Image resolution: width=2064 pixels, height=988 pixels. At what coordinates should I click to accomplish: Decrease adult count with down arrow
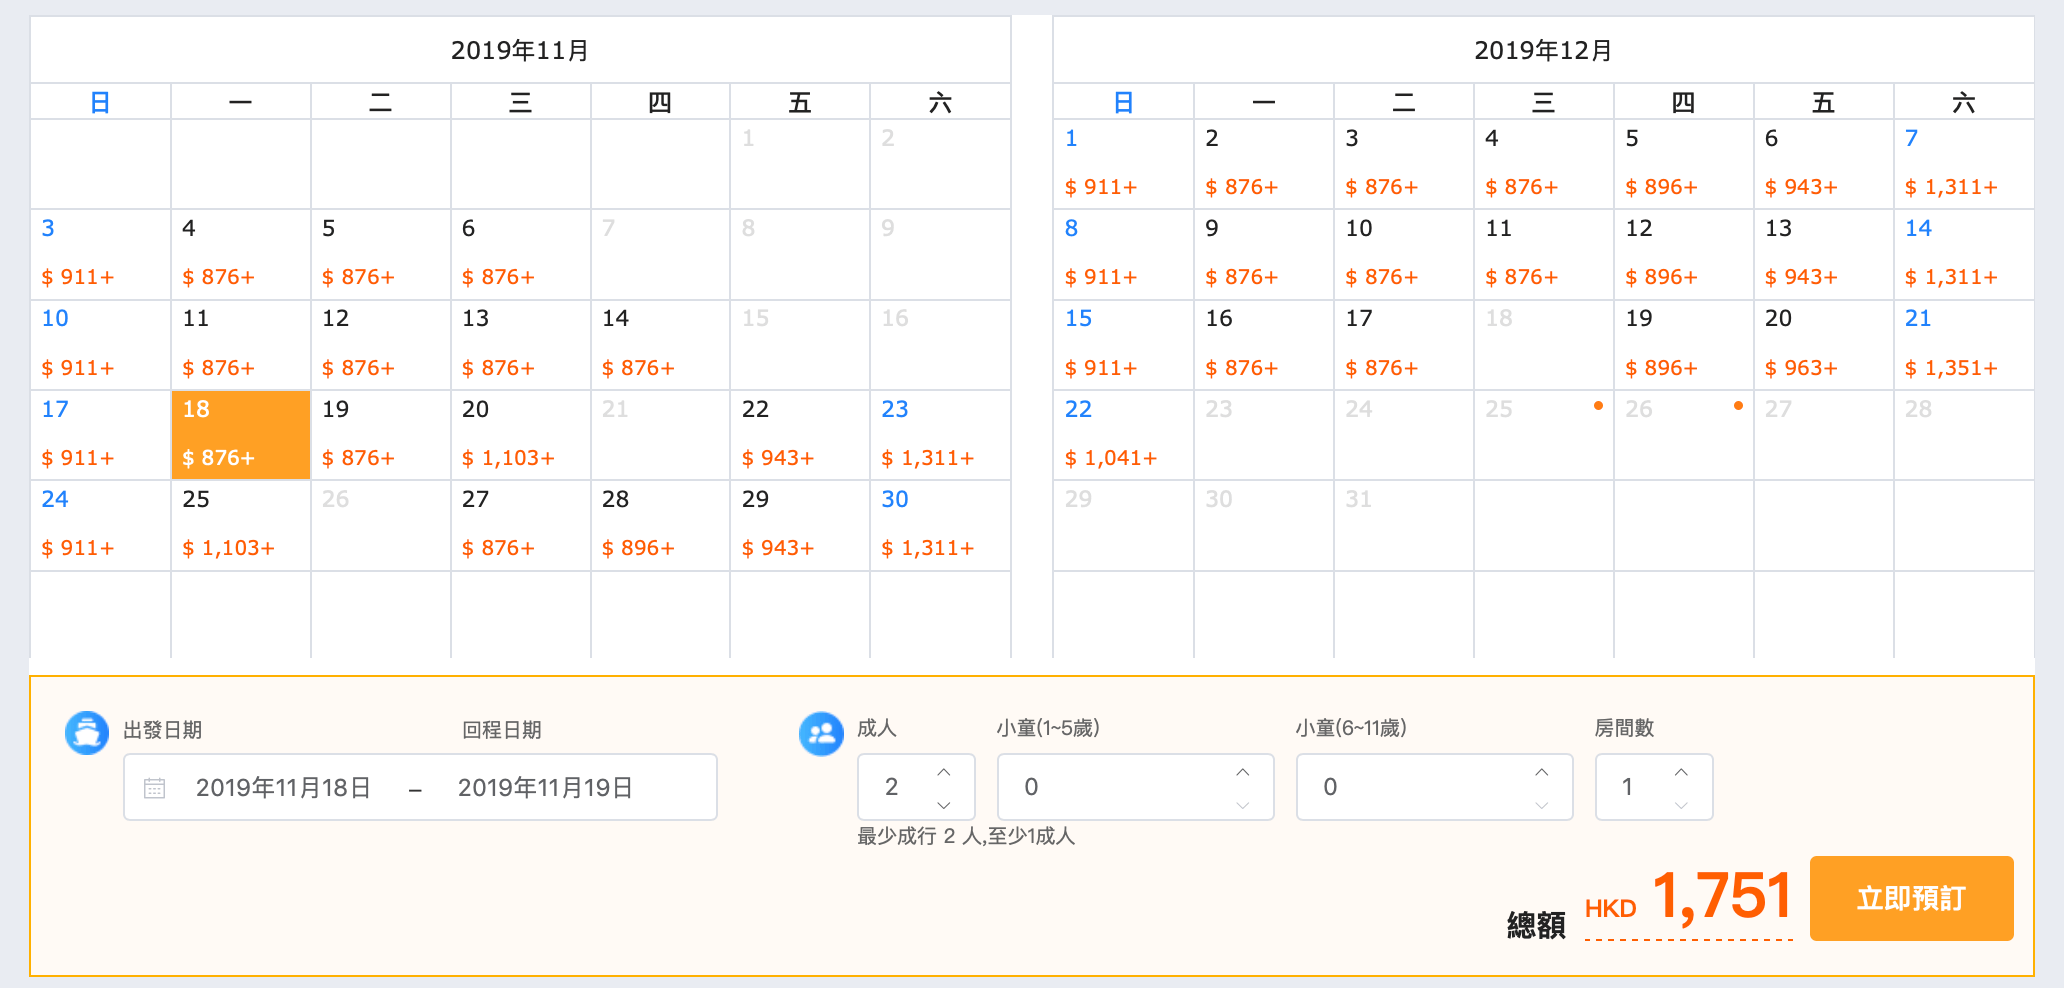pyautogui.click(x=943, y=804)
